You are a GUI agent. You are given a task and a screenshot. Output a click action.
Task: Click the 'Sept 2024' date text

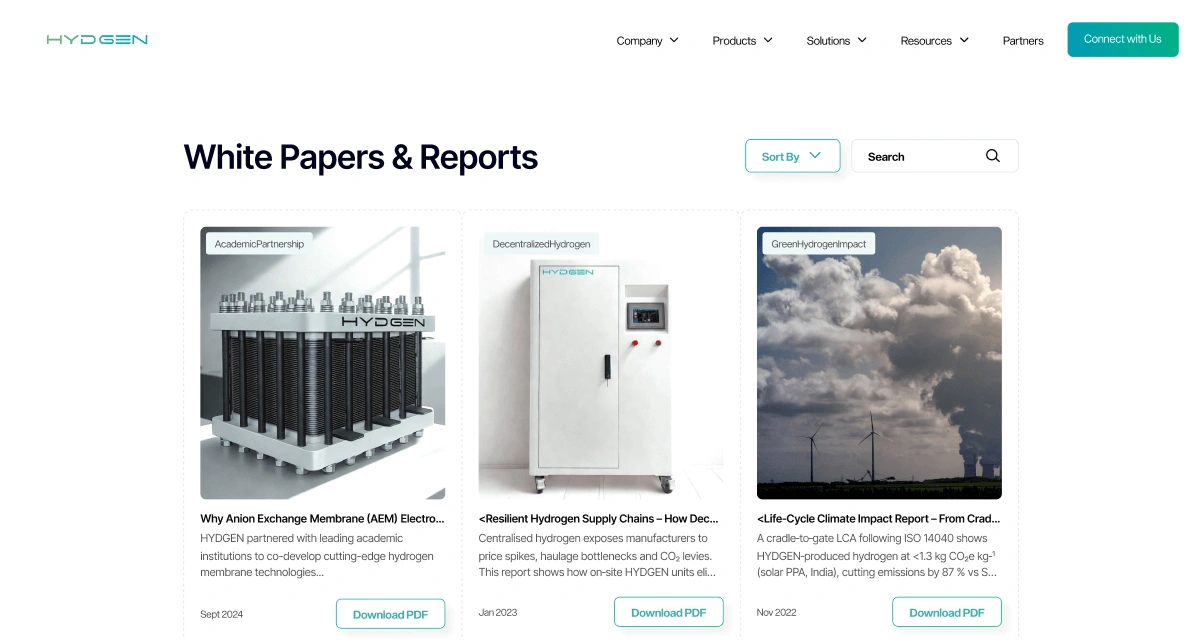pyautogui.click(x=221, y=614)
